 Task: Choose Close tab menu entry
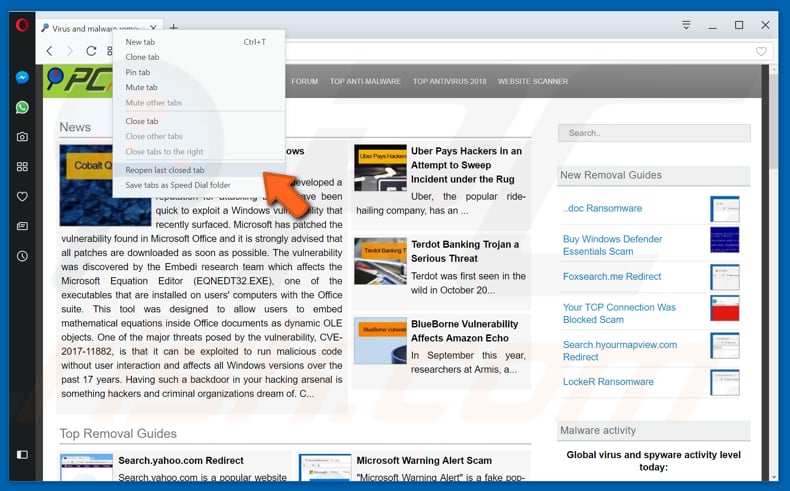(199, 121)
